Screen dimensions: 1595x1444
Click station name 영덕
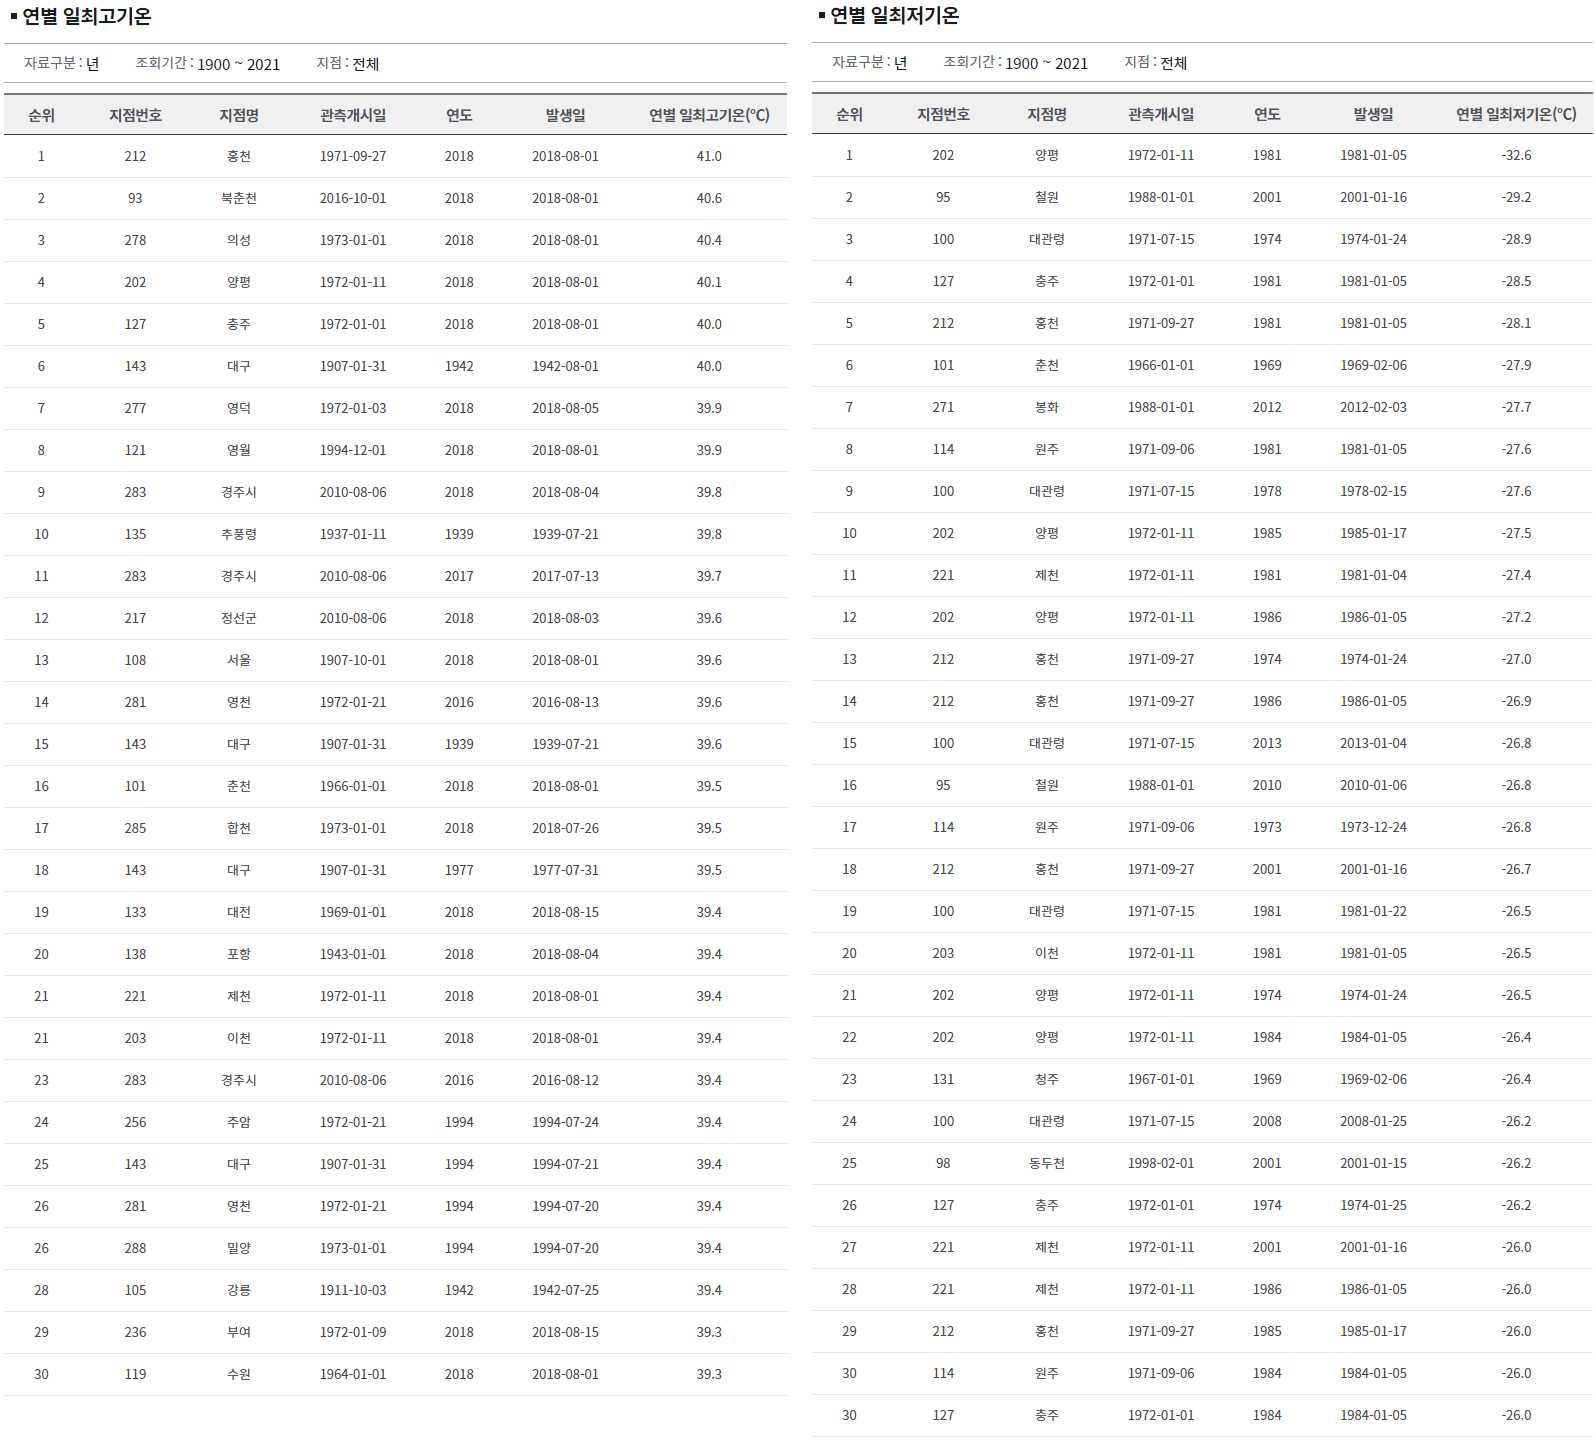click(x=239, y=408)
